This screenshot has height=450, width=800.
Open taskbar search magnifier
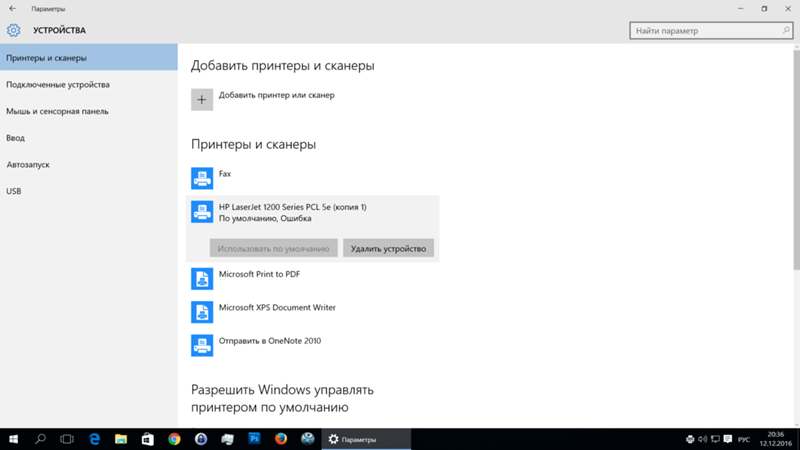click(x=40, y=439)
